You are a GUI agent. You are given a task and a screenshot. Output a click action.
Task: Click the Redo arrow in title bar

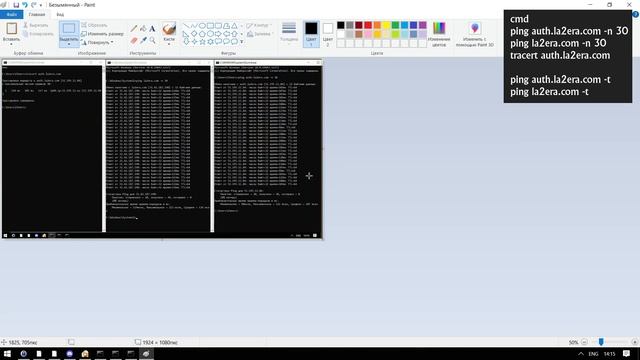click(33, 5)
